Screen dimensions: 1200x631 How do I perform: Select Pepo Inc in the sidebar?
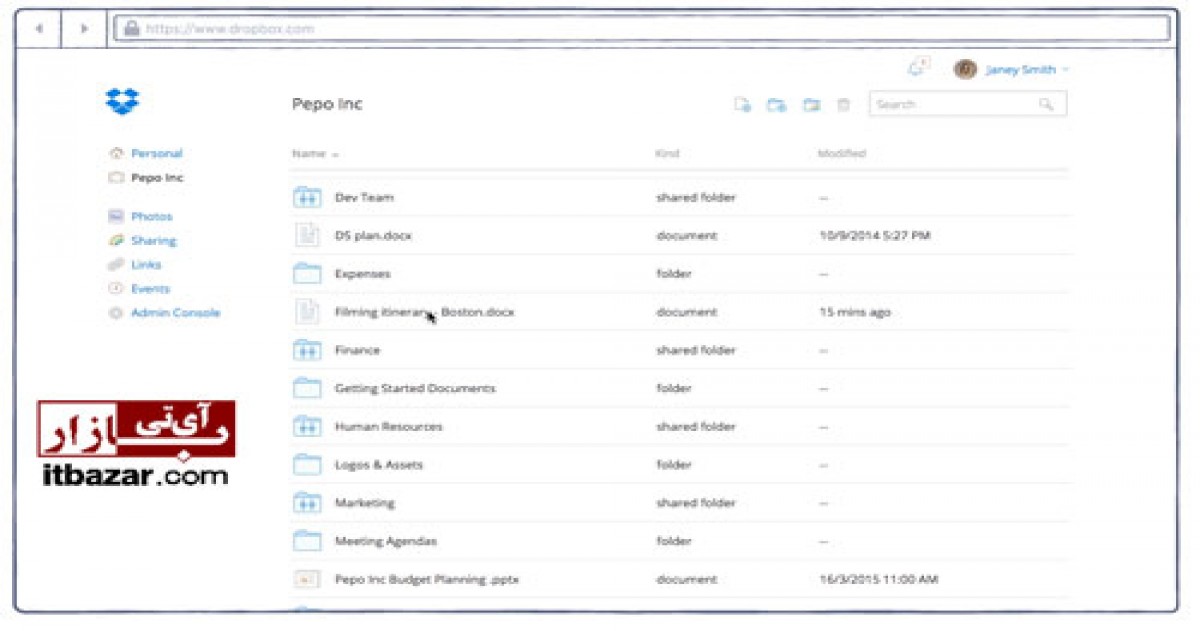[x=157, y=177]
